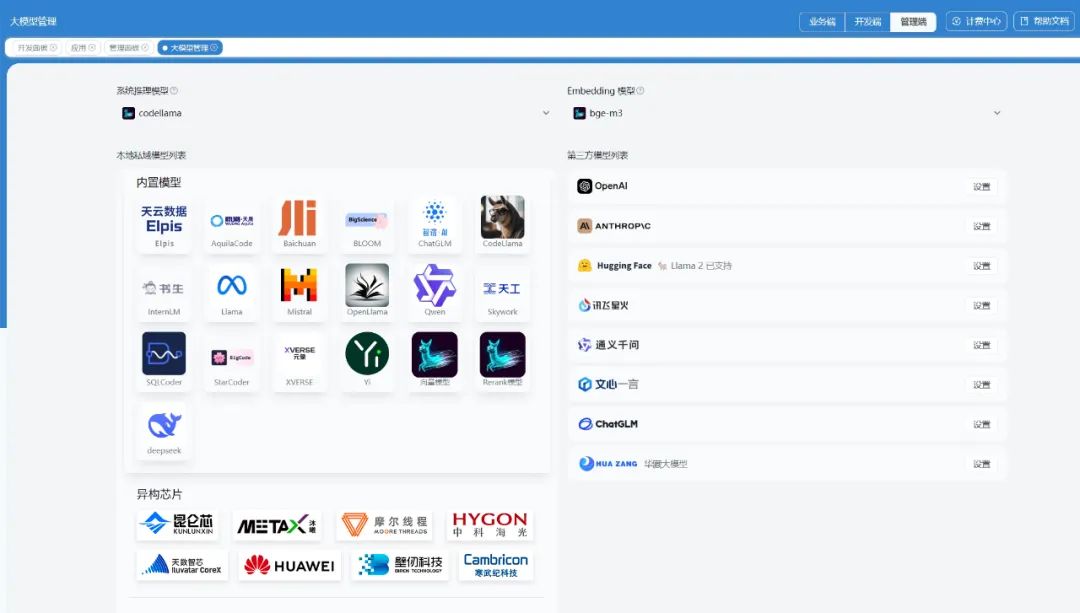
Task: Select the Iluvatar CoreX chip logo
Action: [x=182, y=565]
